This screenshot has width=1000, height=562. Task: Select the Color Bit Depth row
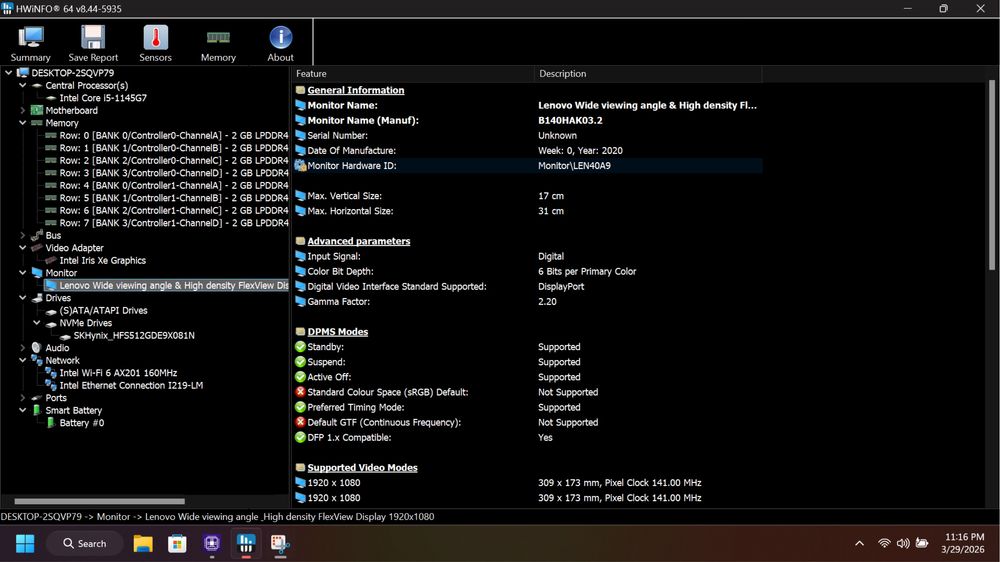(528, 271)
